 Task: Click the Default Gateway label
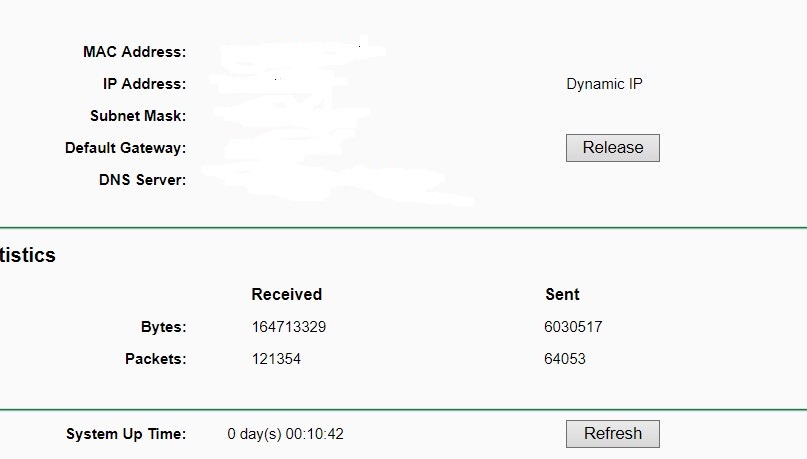point(125,148)
